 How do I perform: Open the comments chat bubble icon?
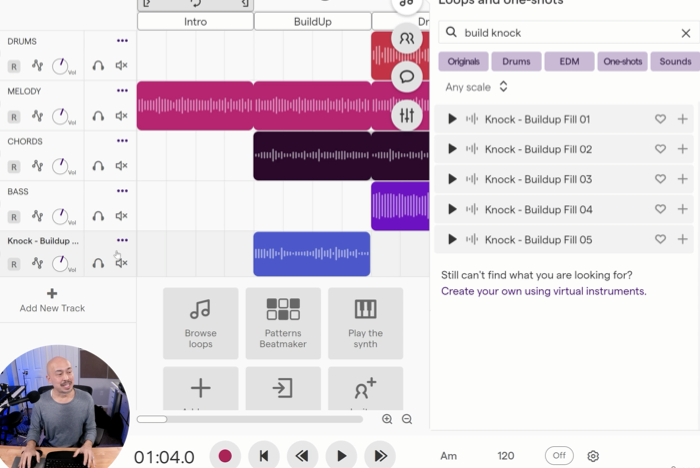pyautogui.click(x=407, y=77)
